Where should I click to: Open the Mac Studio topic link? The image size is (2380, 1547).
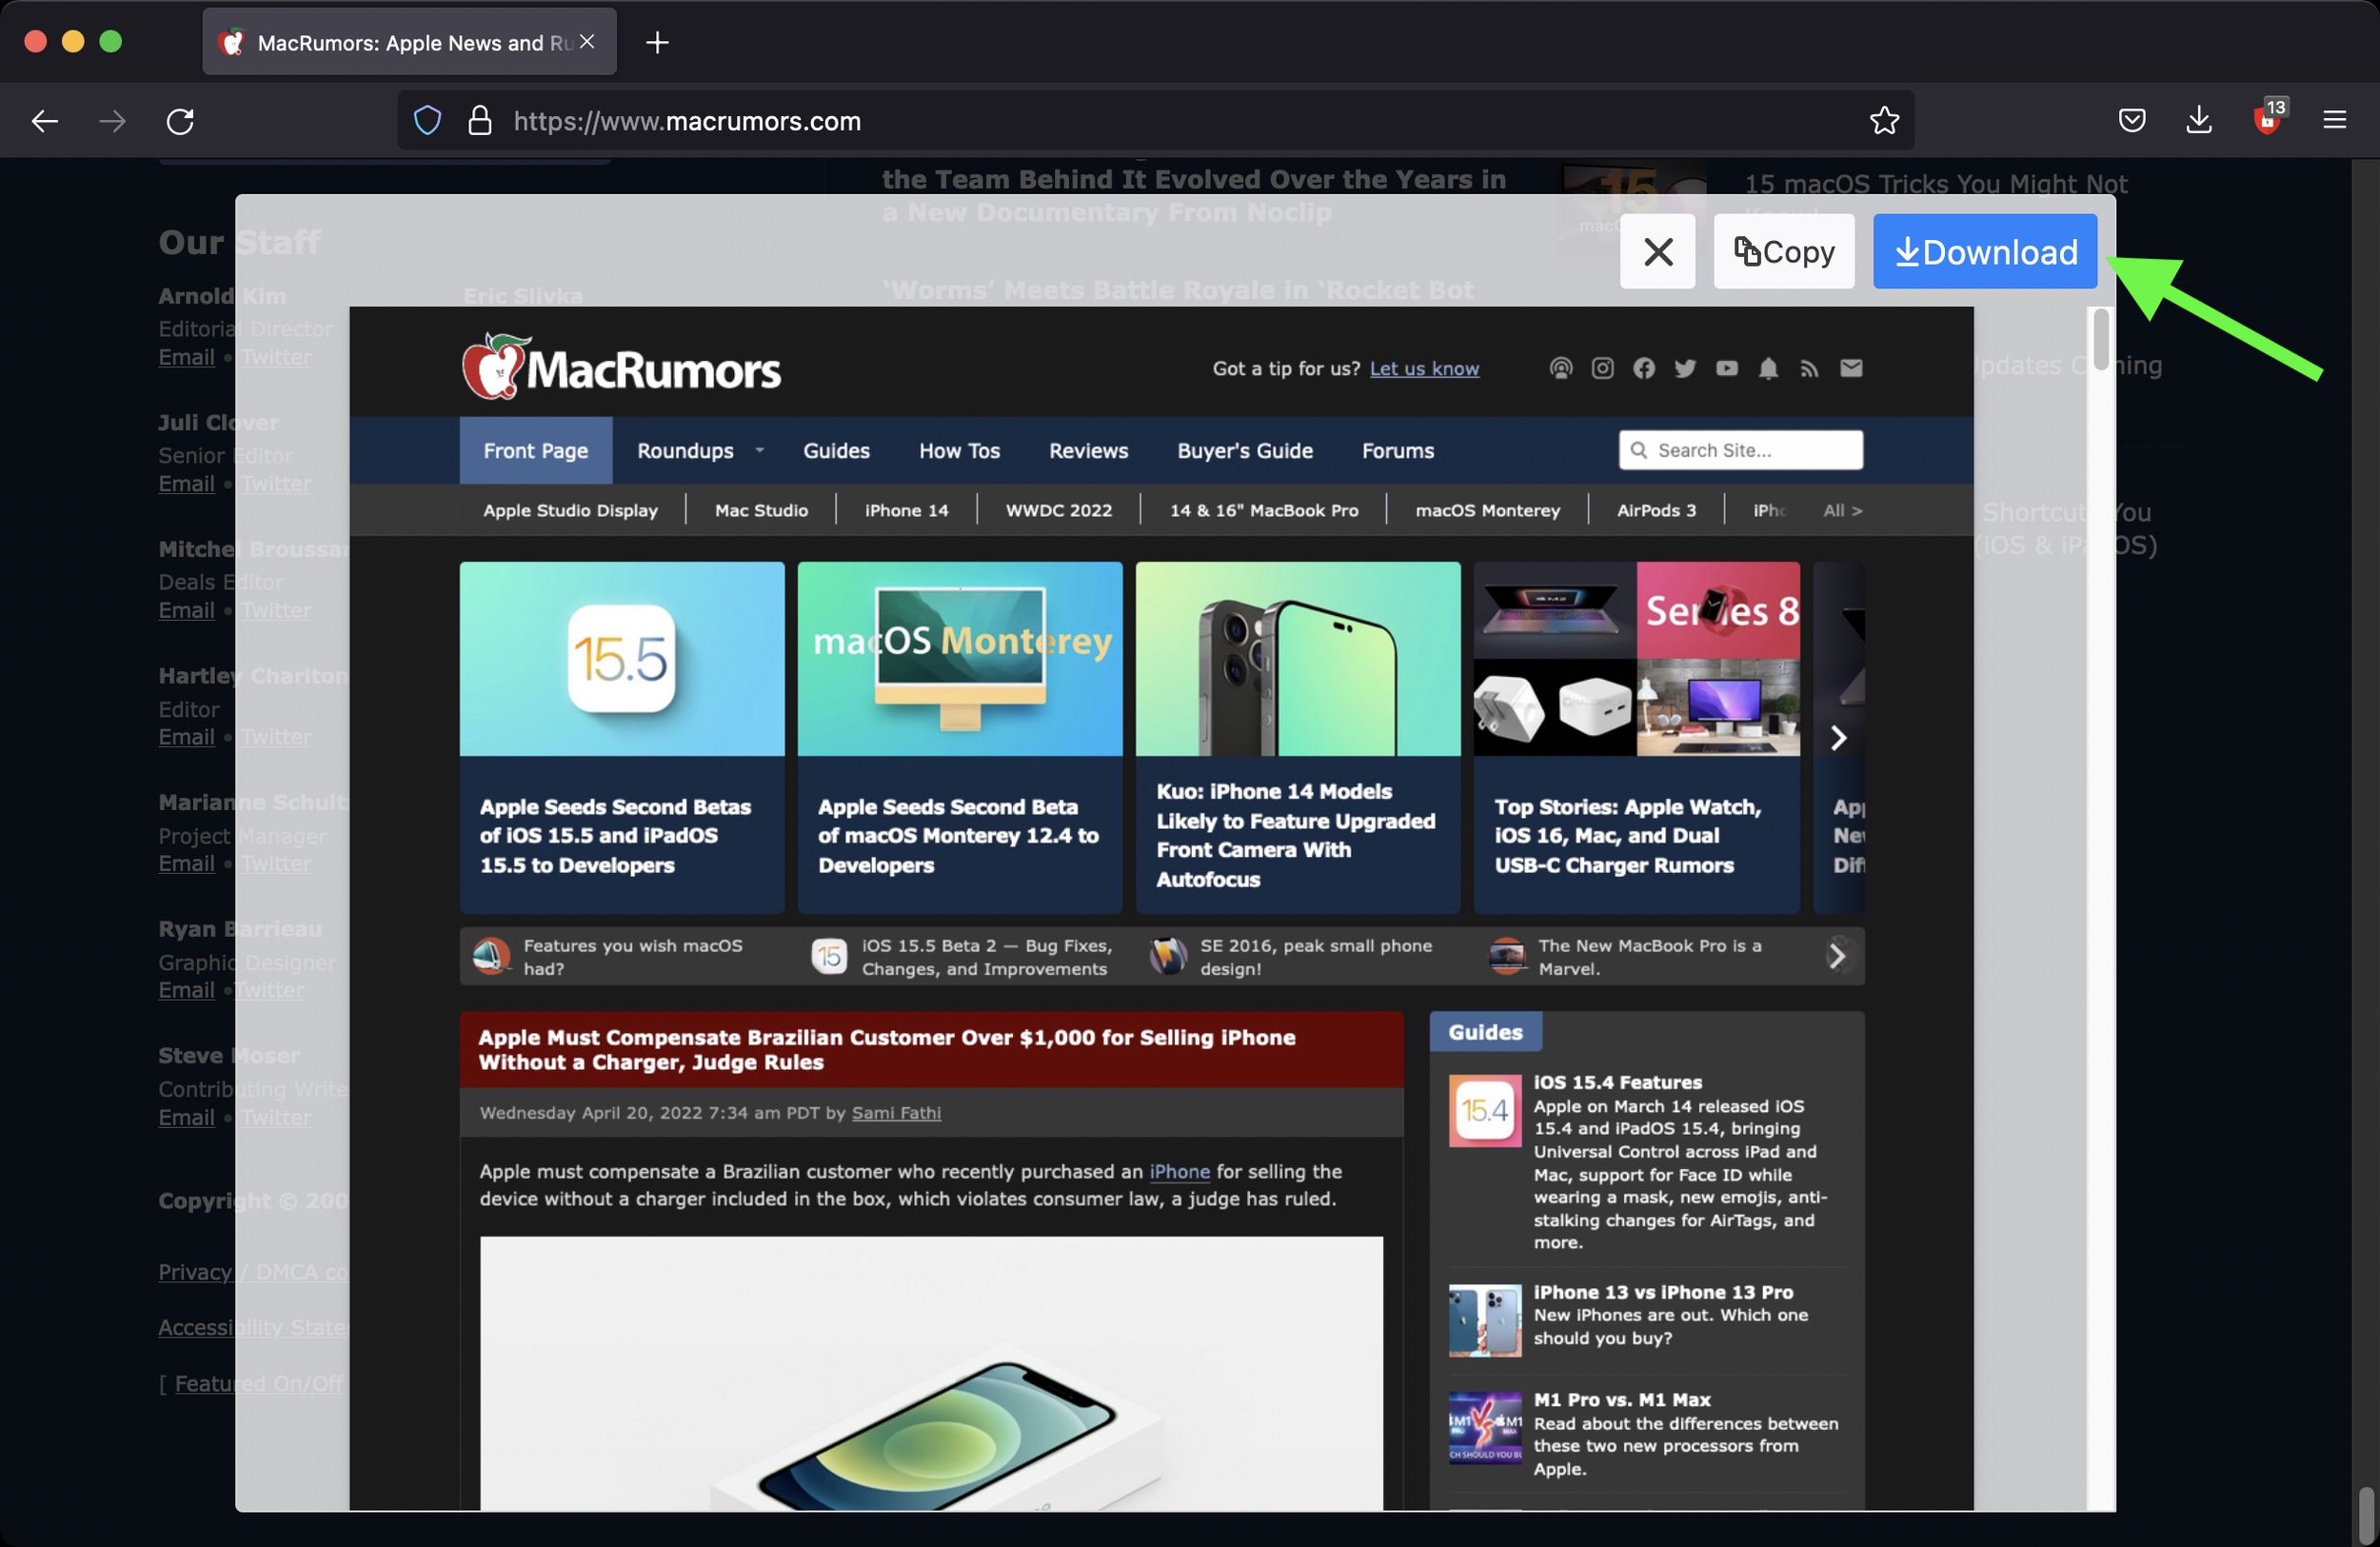pos(761,510)
